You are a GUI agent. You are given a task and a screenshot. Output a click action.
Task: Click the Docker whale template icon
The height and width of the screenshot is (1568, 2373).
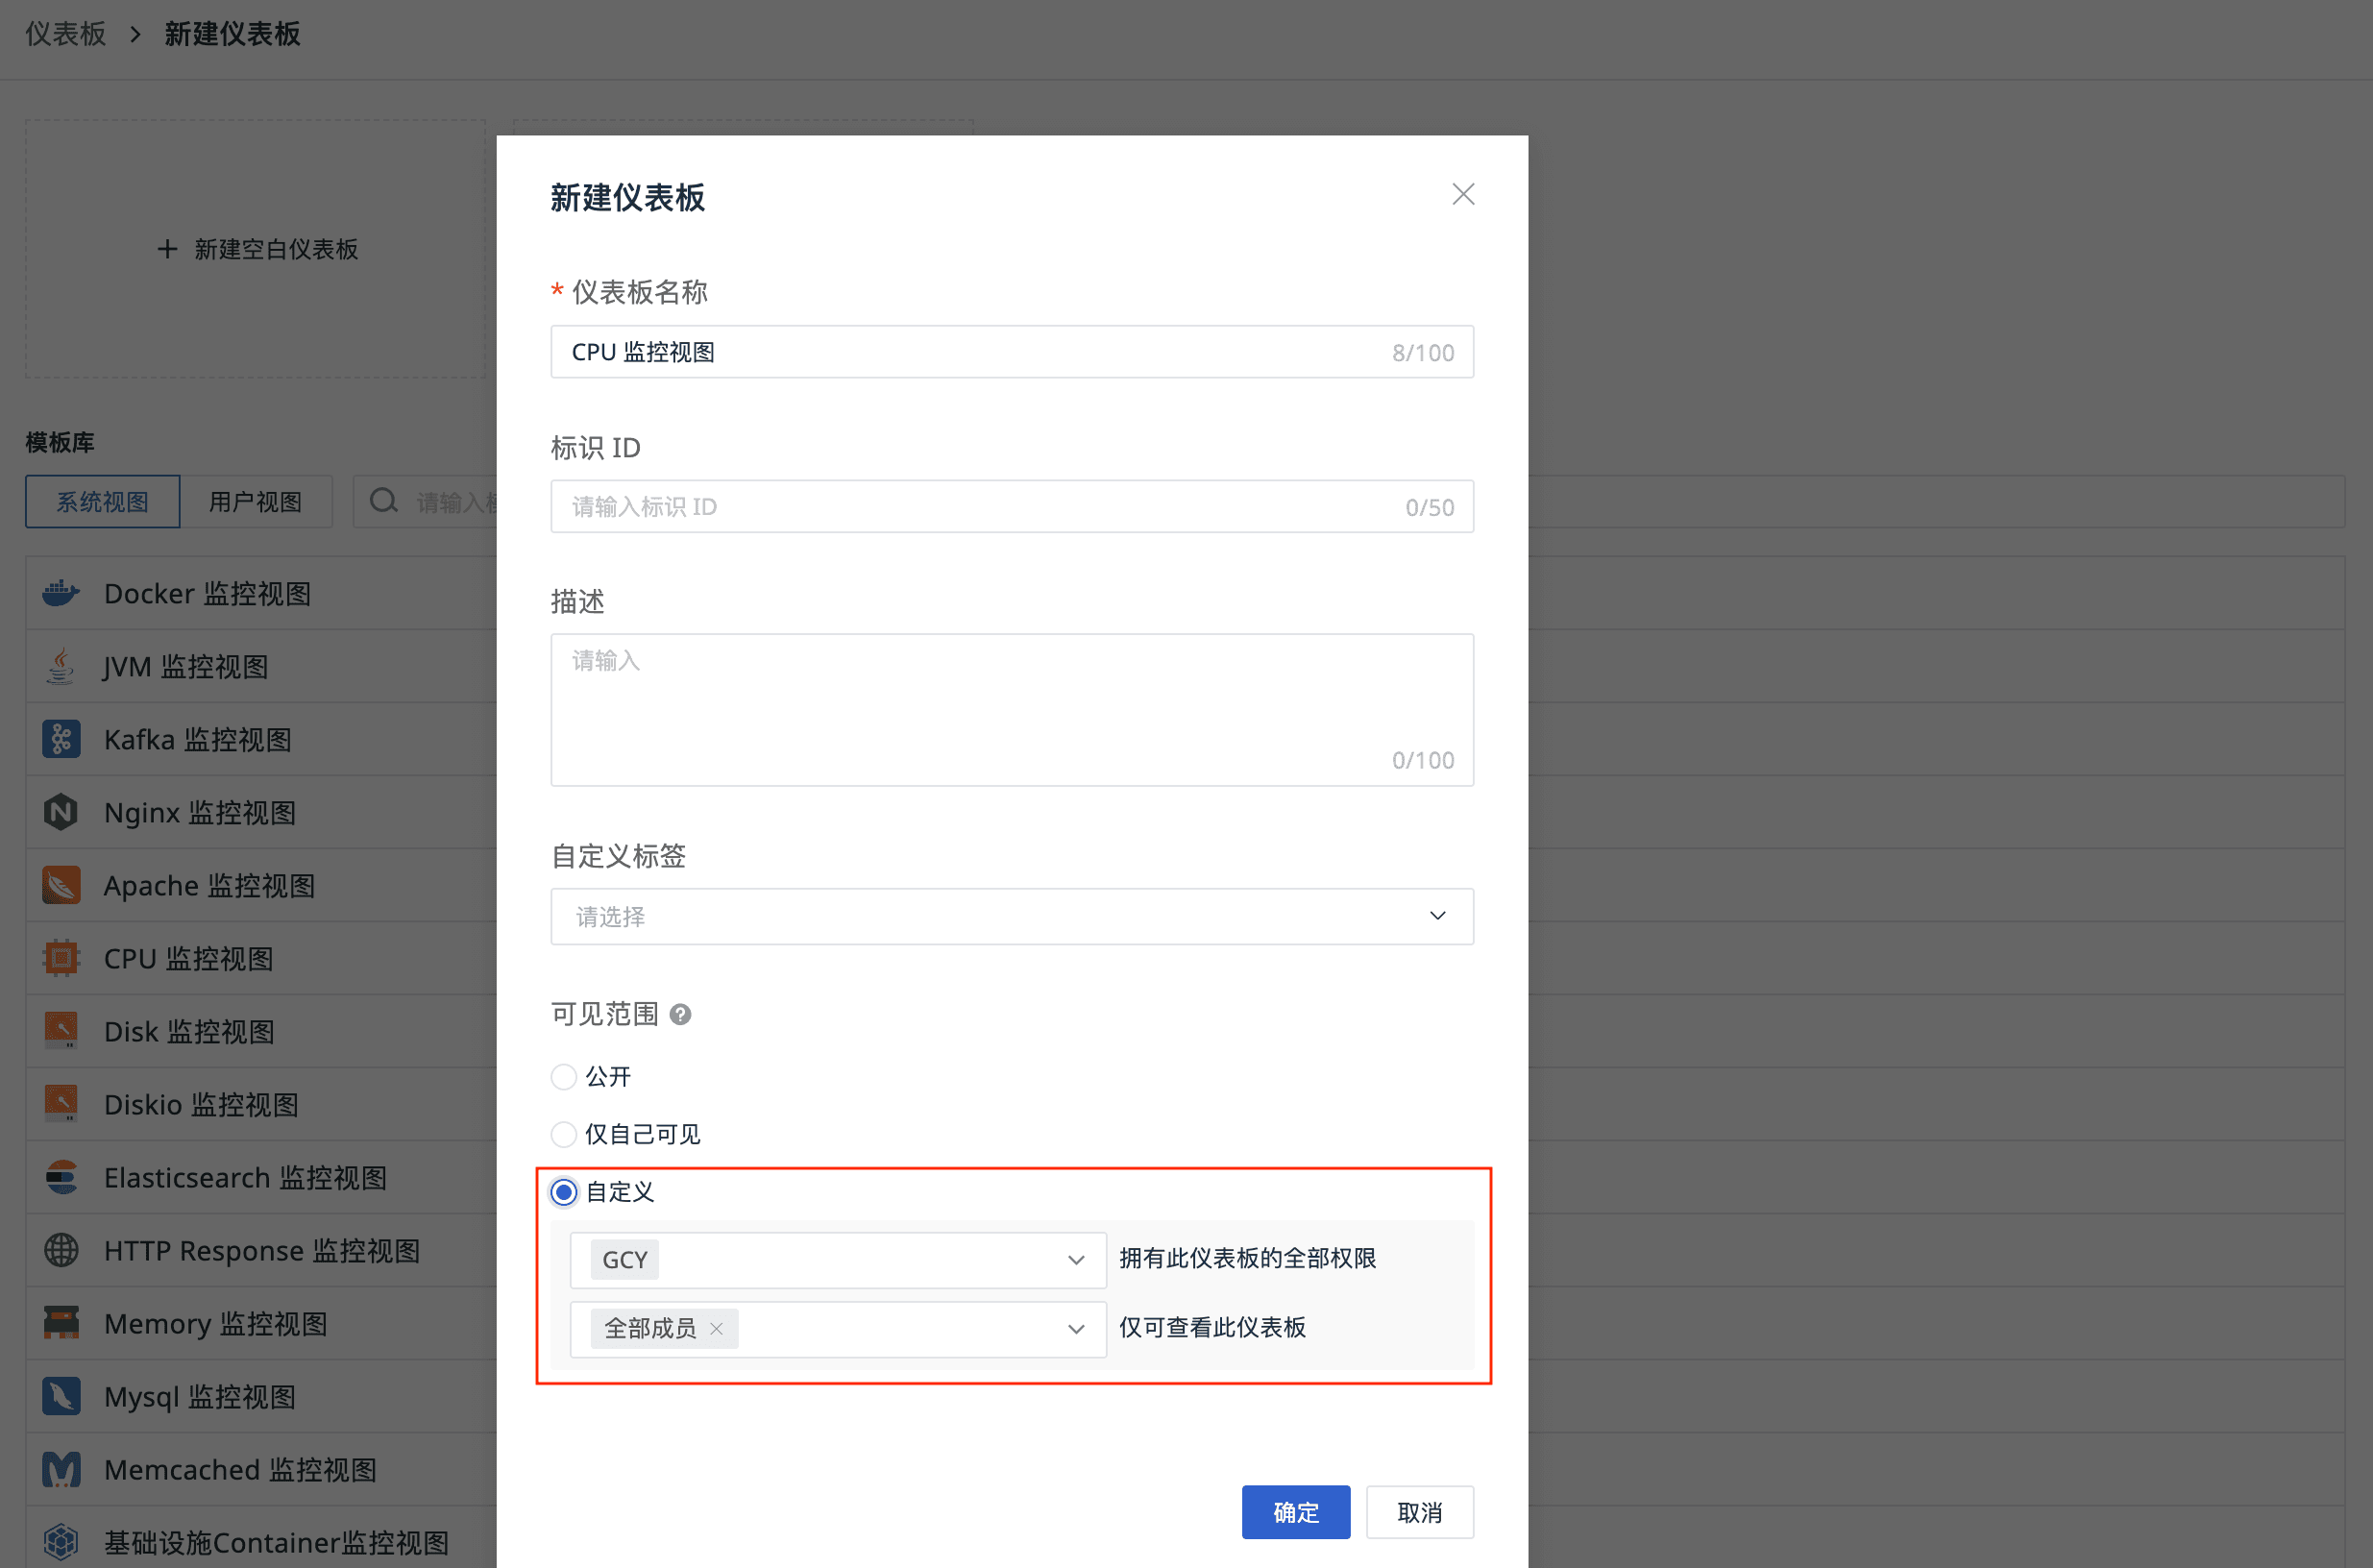point(60,593)
